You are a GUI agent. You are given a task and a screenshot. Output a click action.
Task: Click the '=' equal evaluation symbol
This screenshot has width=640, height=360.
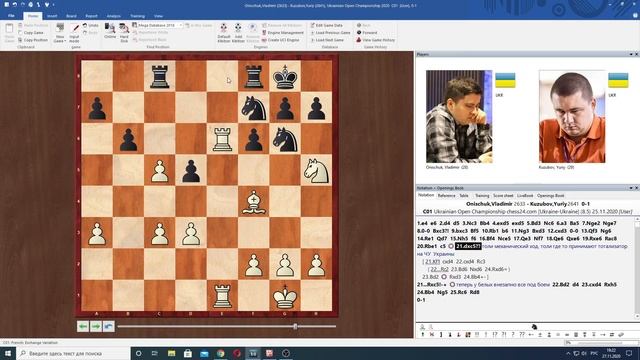pos(558,335)
